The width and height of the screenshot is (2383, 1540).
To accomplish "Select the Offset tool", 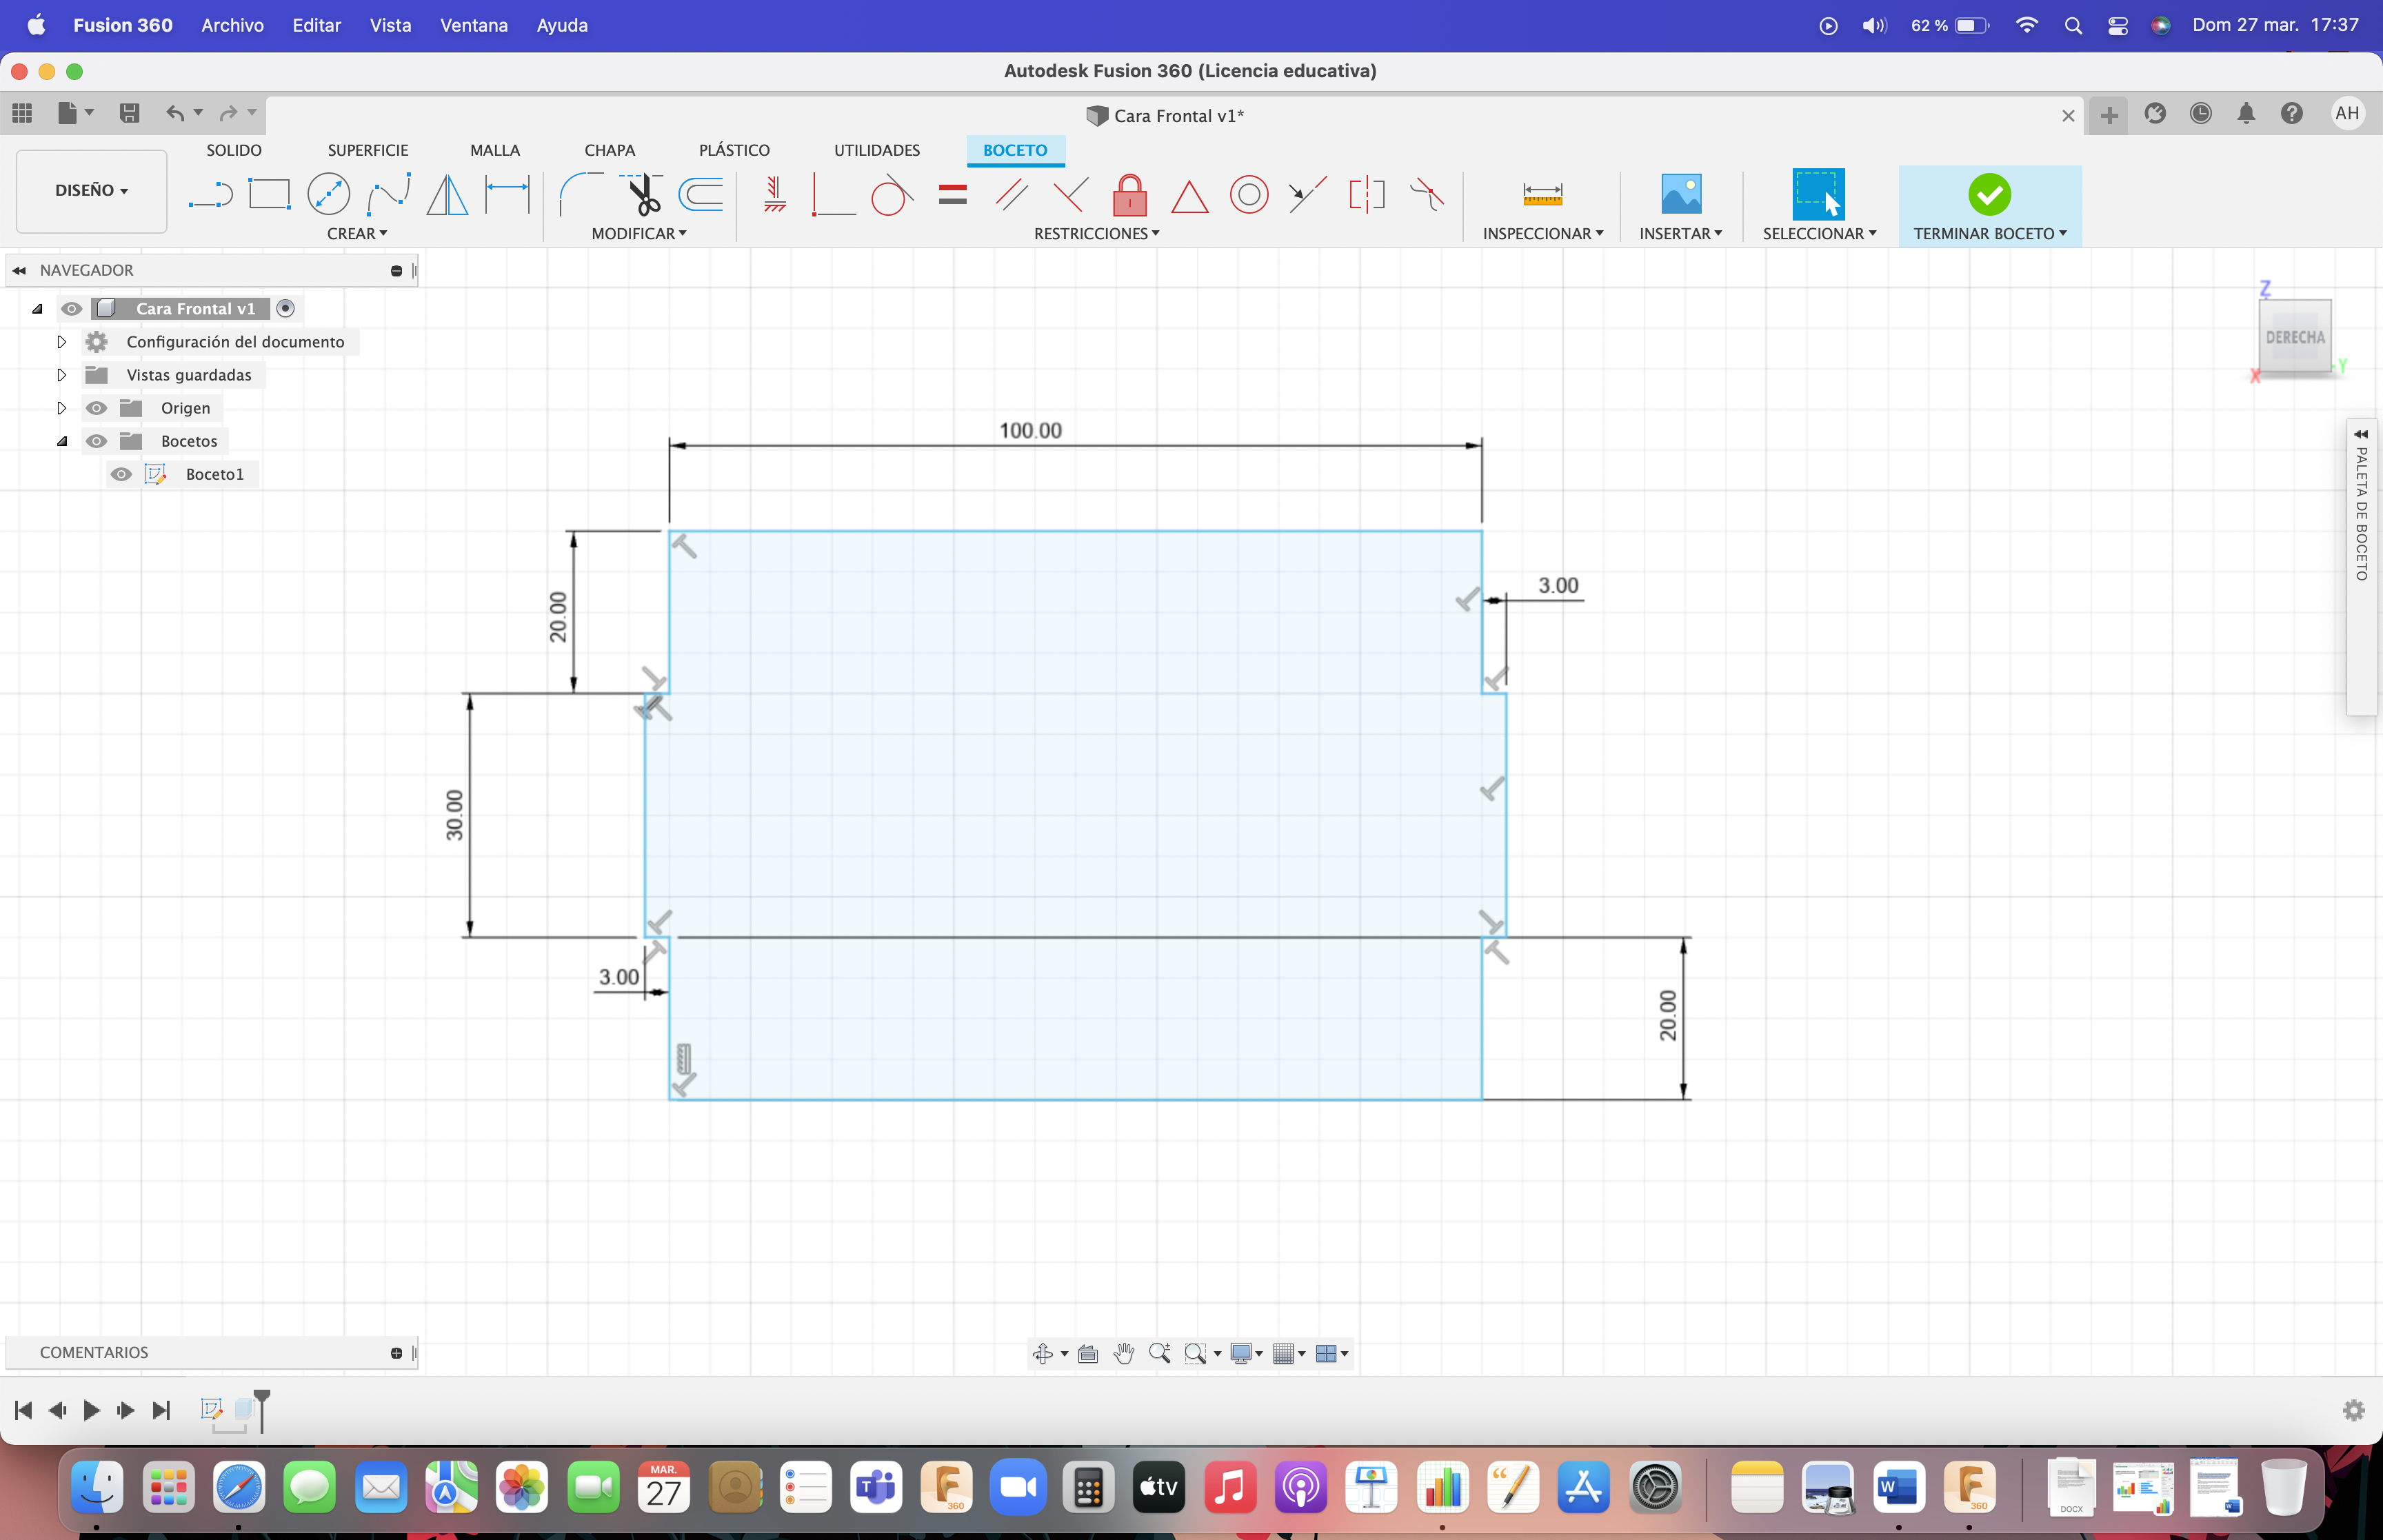I will click(701, 194).
